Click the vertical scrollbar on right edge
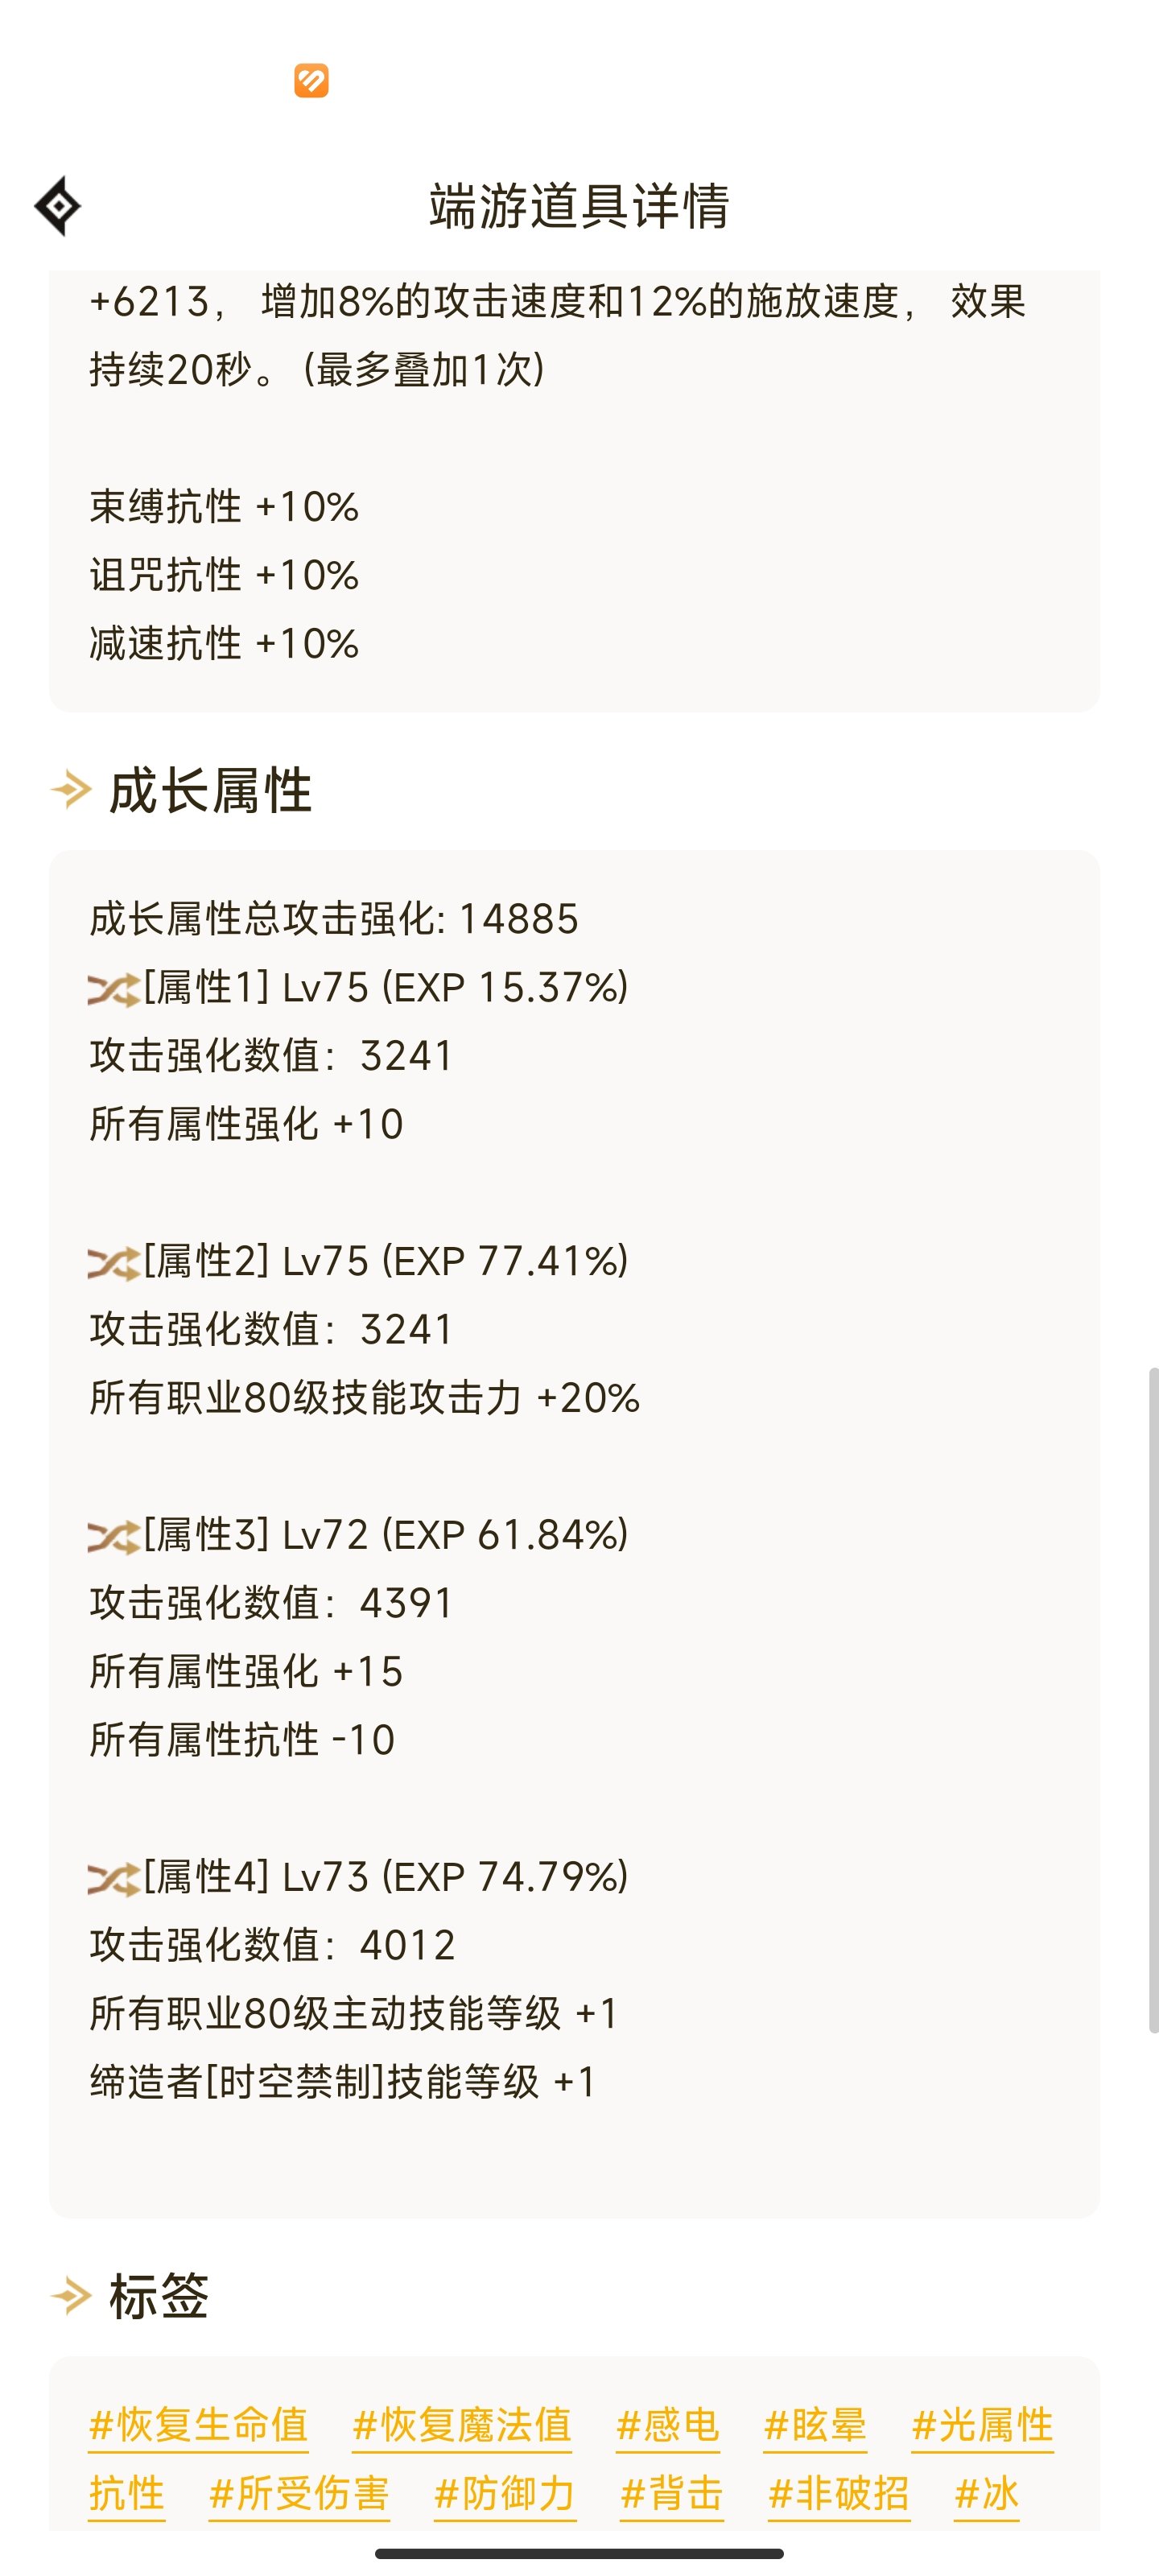This screenshot has width=1159, height=2576. point(1153,1700)
